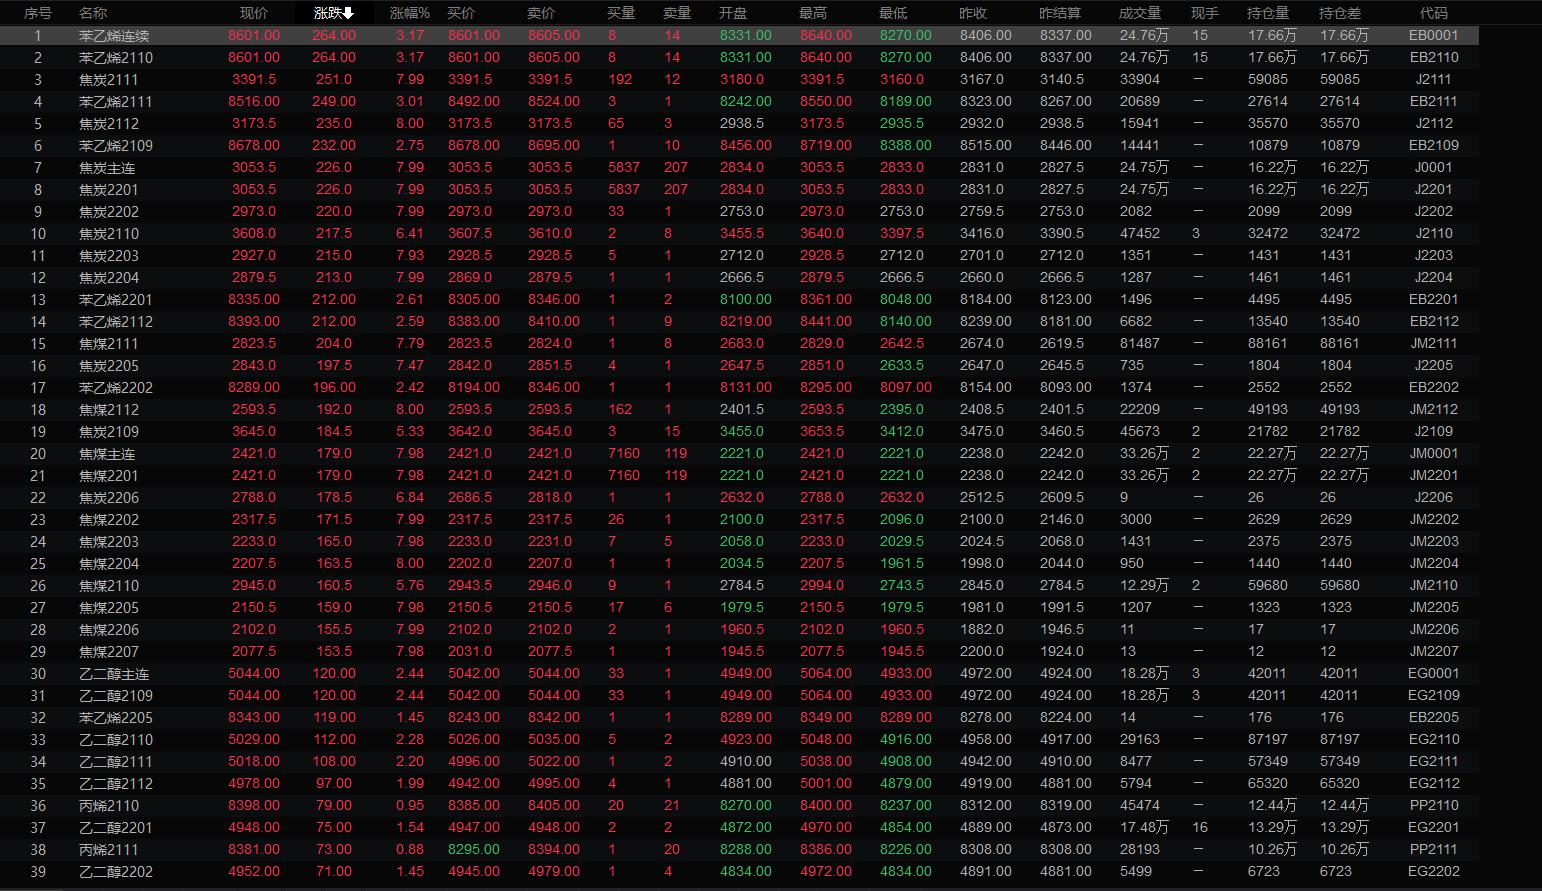Select the 焦煤主连 contract name
Viewport: 1542px width, 891px height.
(x=107, y=454)
